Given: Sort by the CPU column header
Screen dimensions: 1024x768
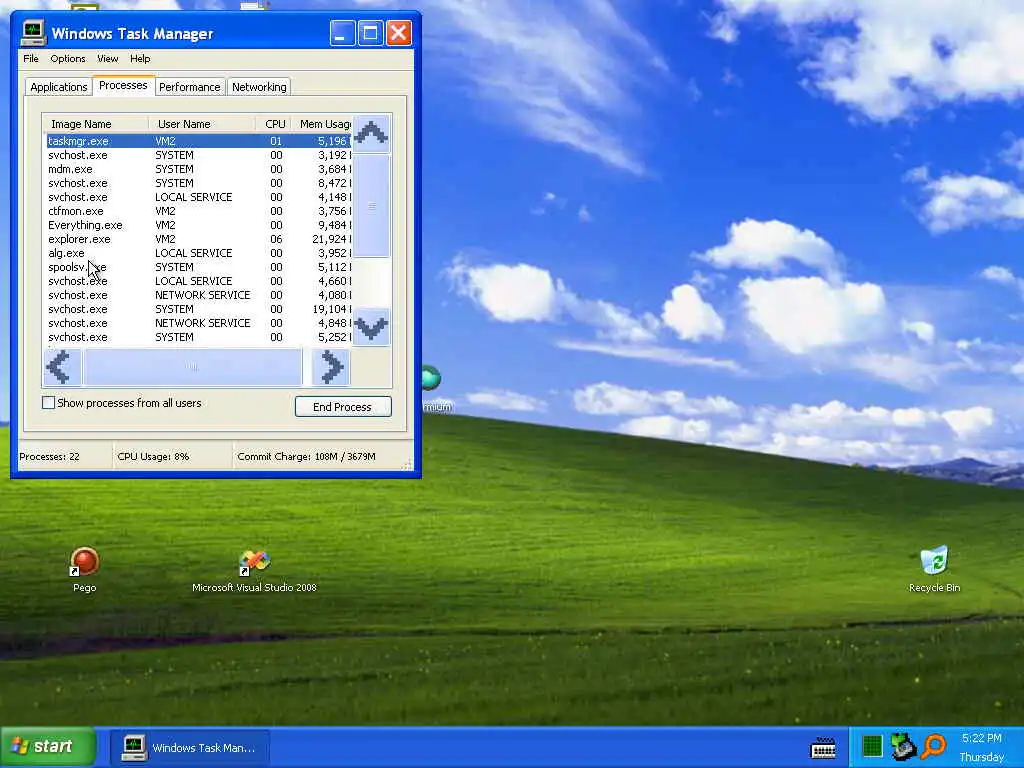Looking at the screenshot, I should coord(274,124).
